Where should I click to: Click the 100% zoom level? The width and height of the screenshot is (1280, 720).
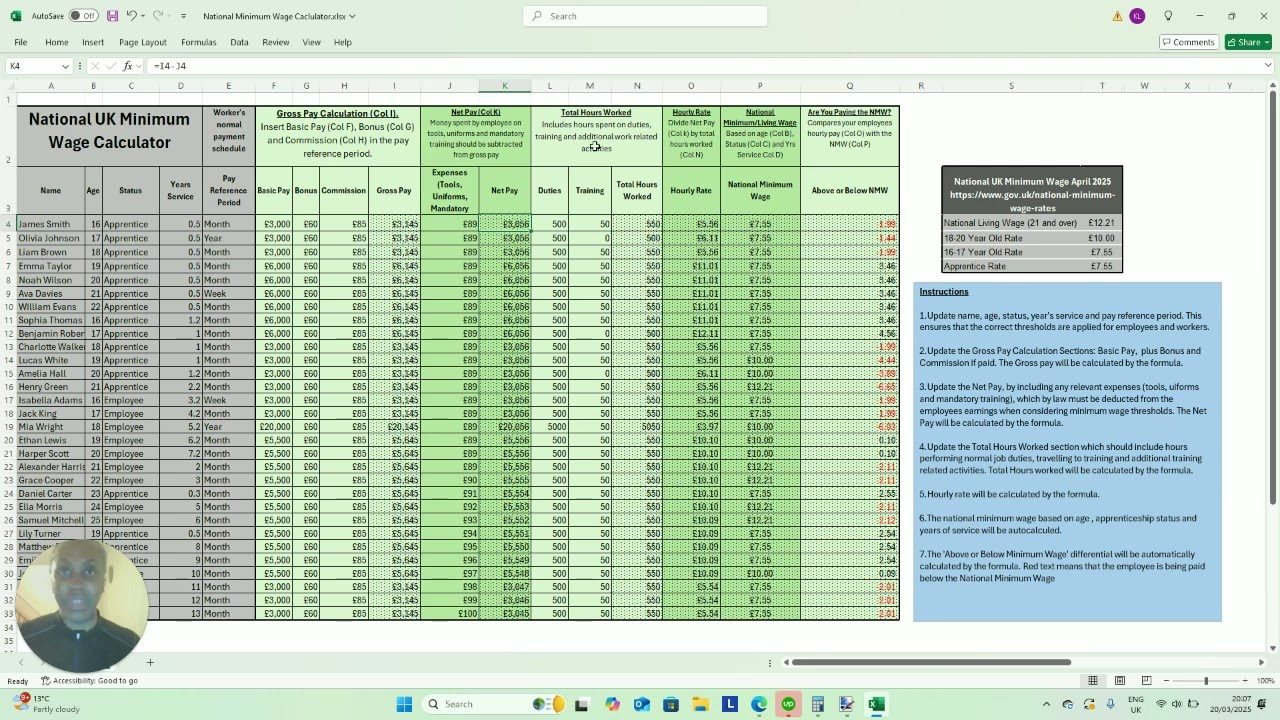click(x=1265, y=681)
